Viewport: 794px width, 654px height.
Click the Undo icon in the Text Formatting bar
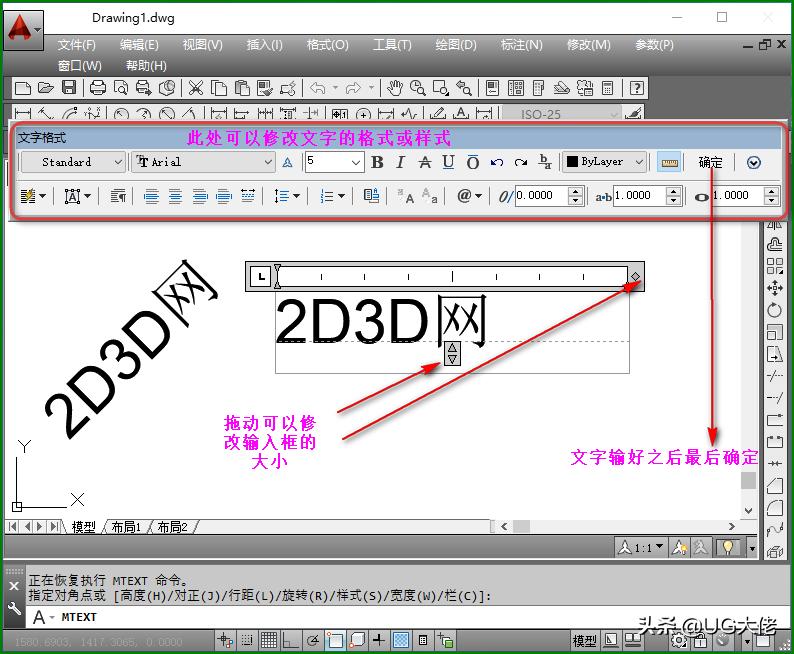coord(497,162)
